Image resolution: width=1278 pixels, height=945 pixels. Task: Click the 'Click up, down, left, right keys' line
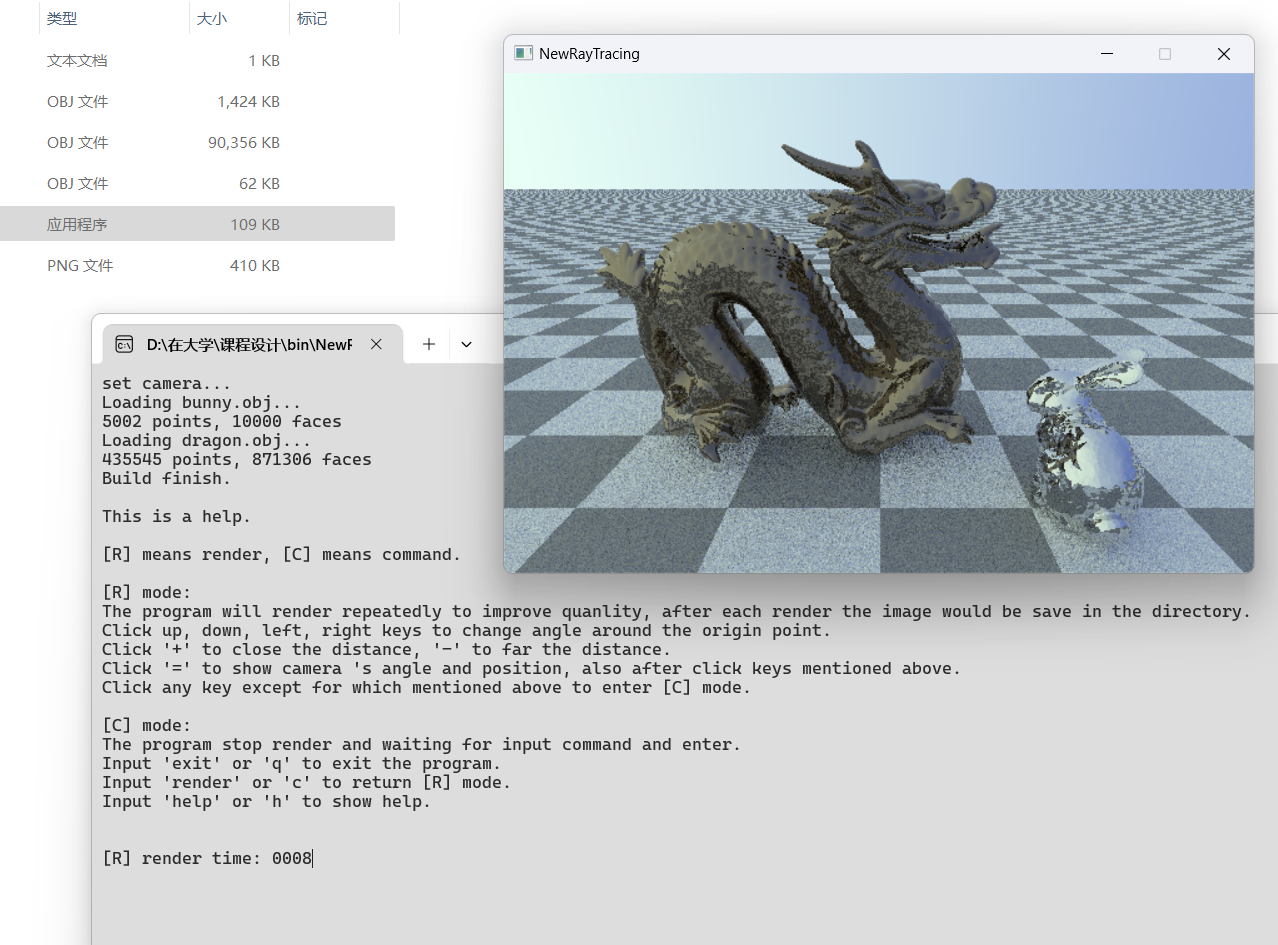[x=467, y=630]
